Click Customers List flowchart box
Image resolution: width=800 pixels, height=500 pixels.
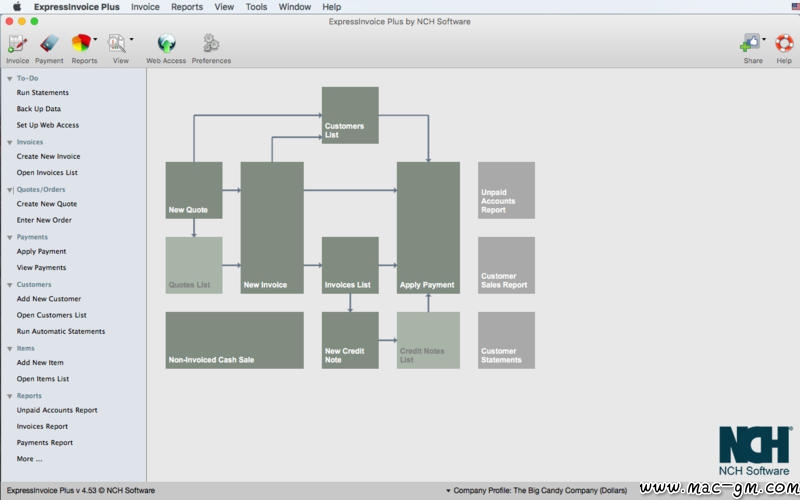click(350, 115)
